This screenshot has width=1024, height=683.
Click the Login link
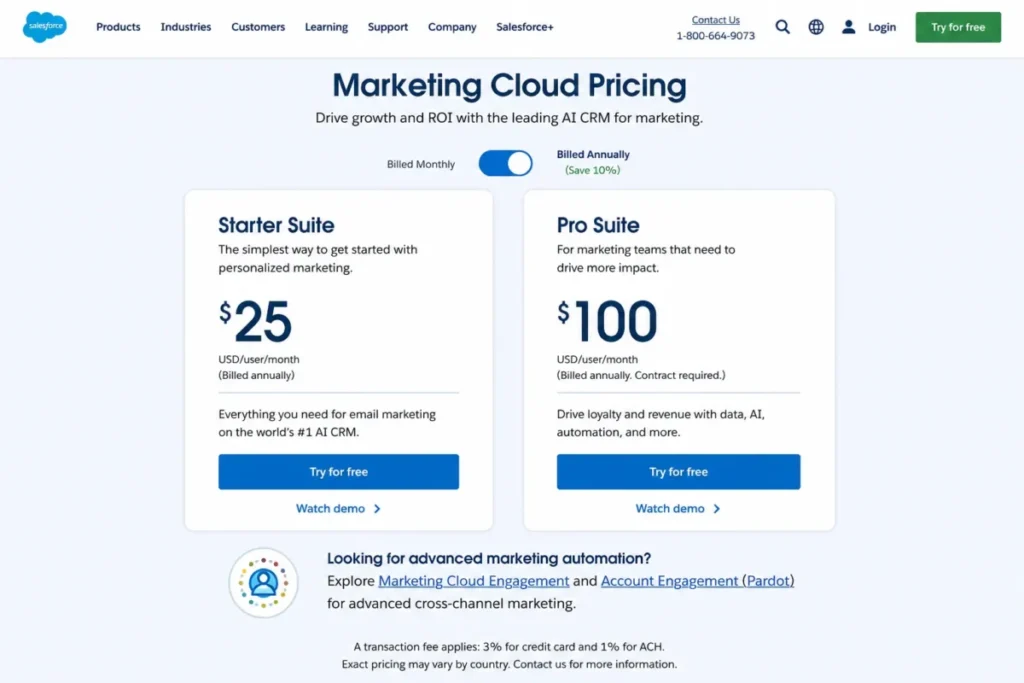(x=882, y=27)
